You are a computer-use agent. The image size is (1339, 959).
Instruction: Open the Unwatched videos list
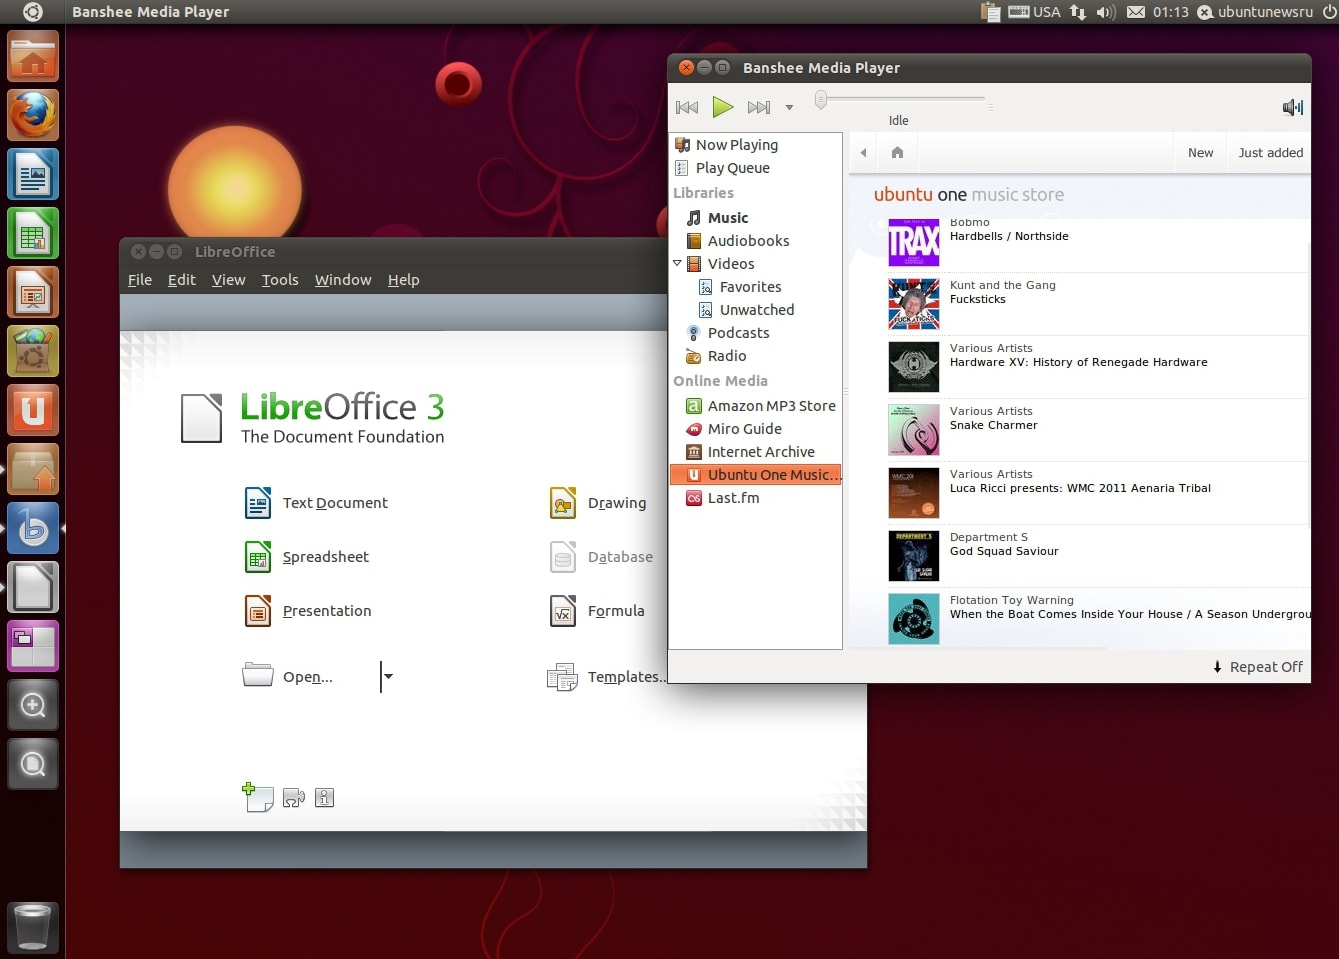tap(756, 310)
